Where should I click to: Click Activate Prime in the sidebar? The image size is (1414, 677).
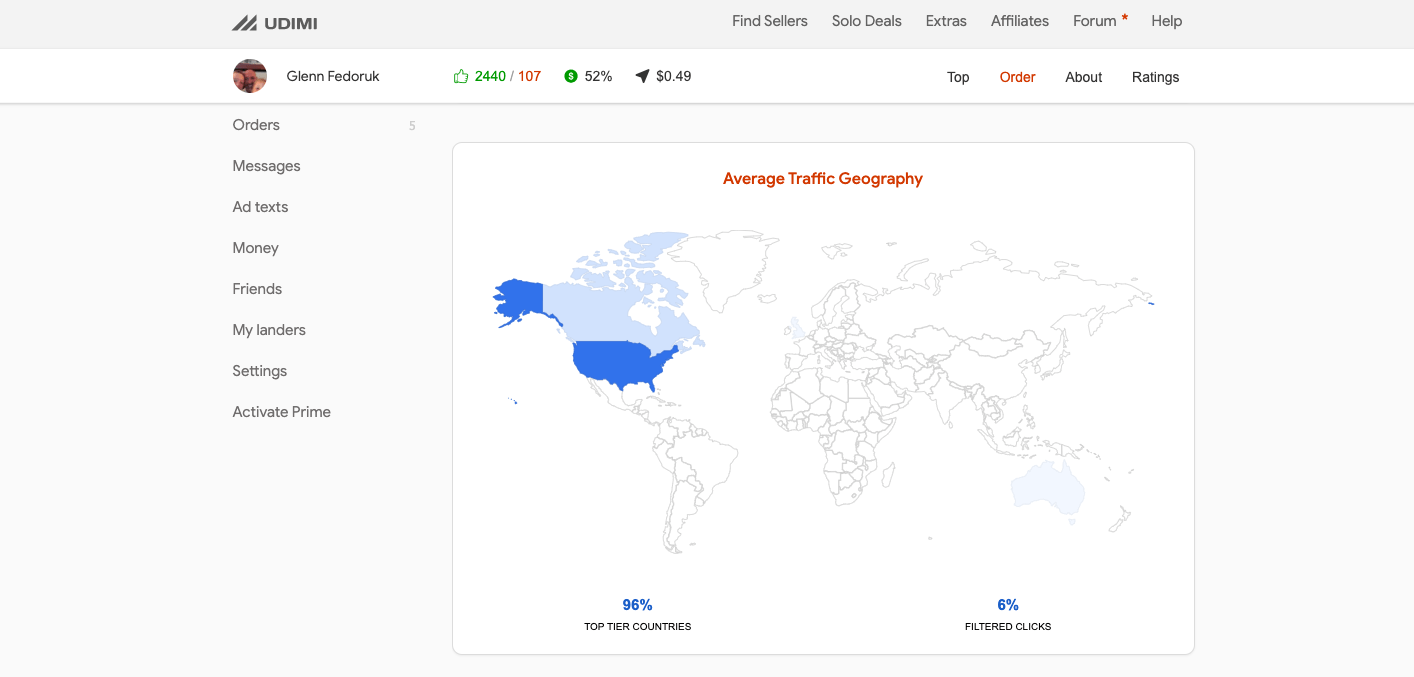[281, 412]
